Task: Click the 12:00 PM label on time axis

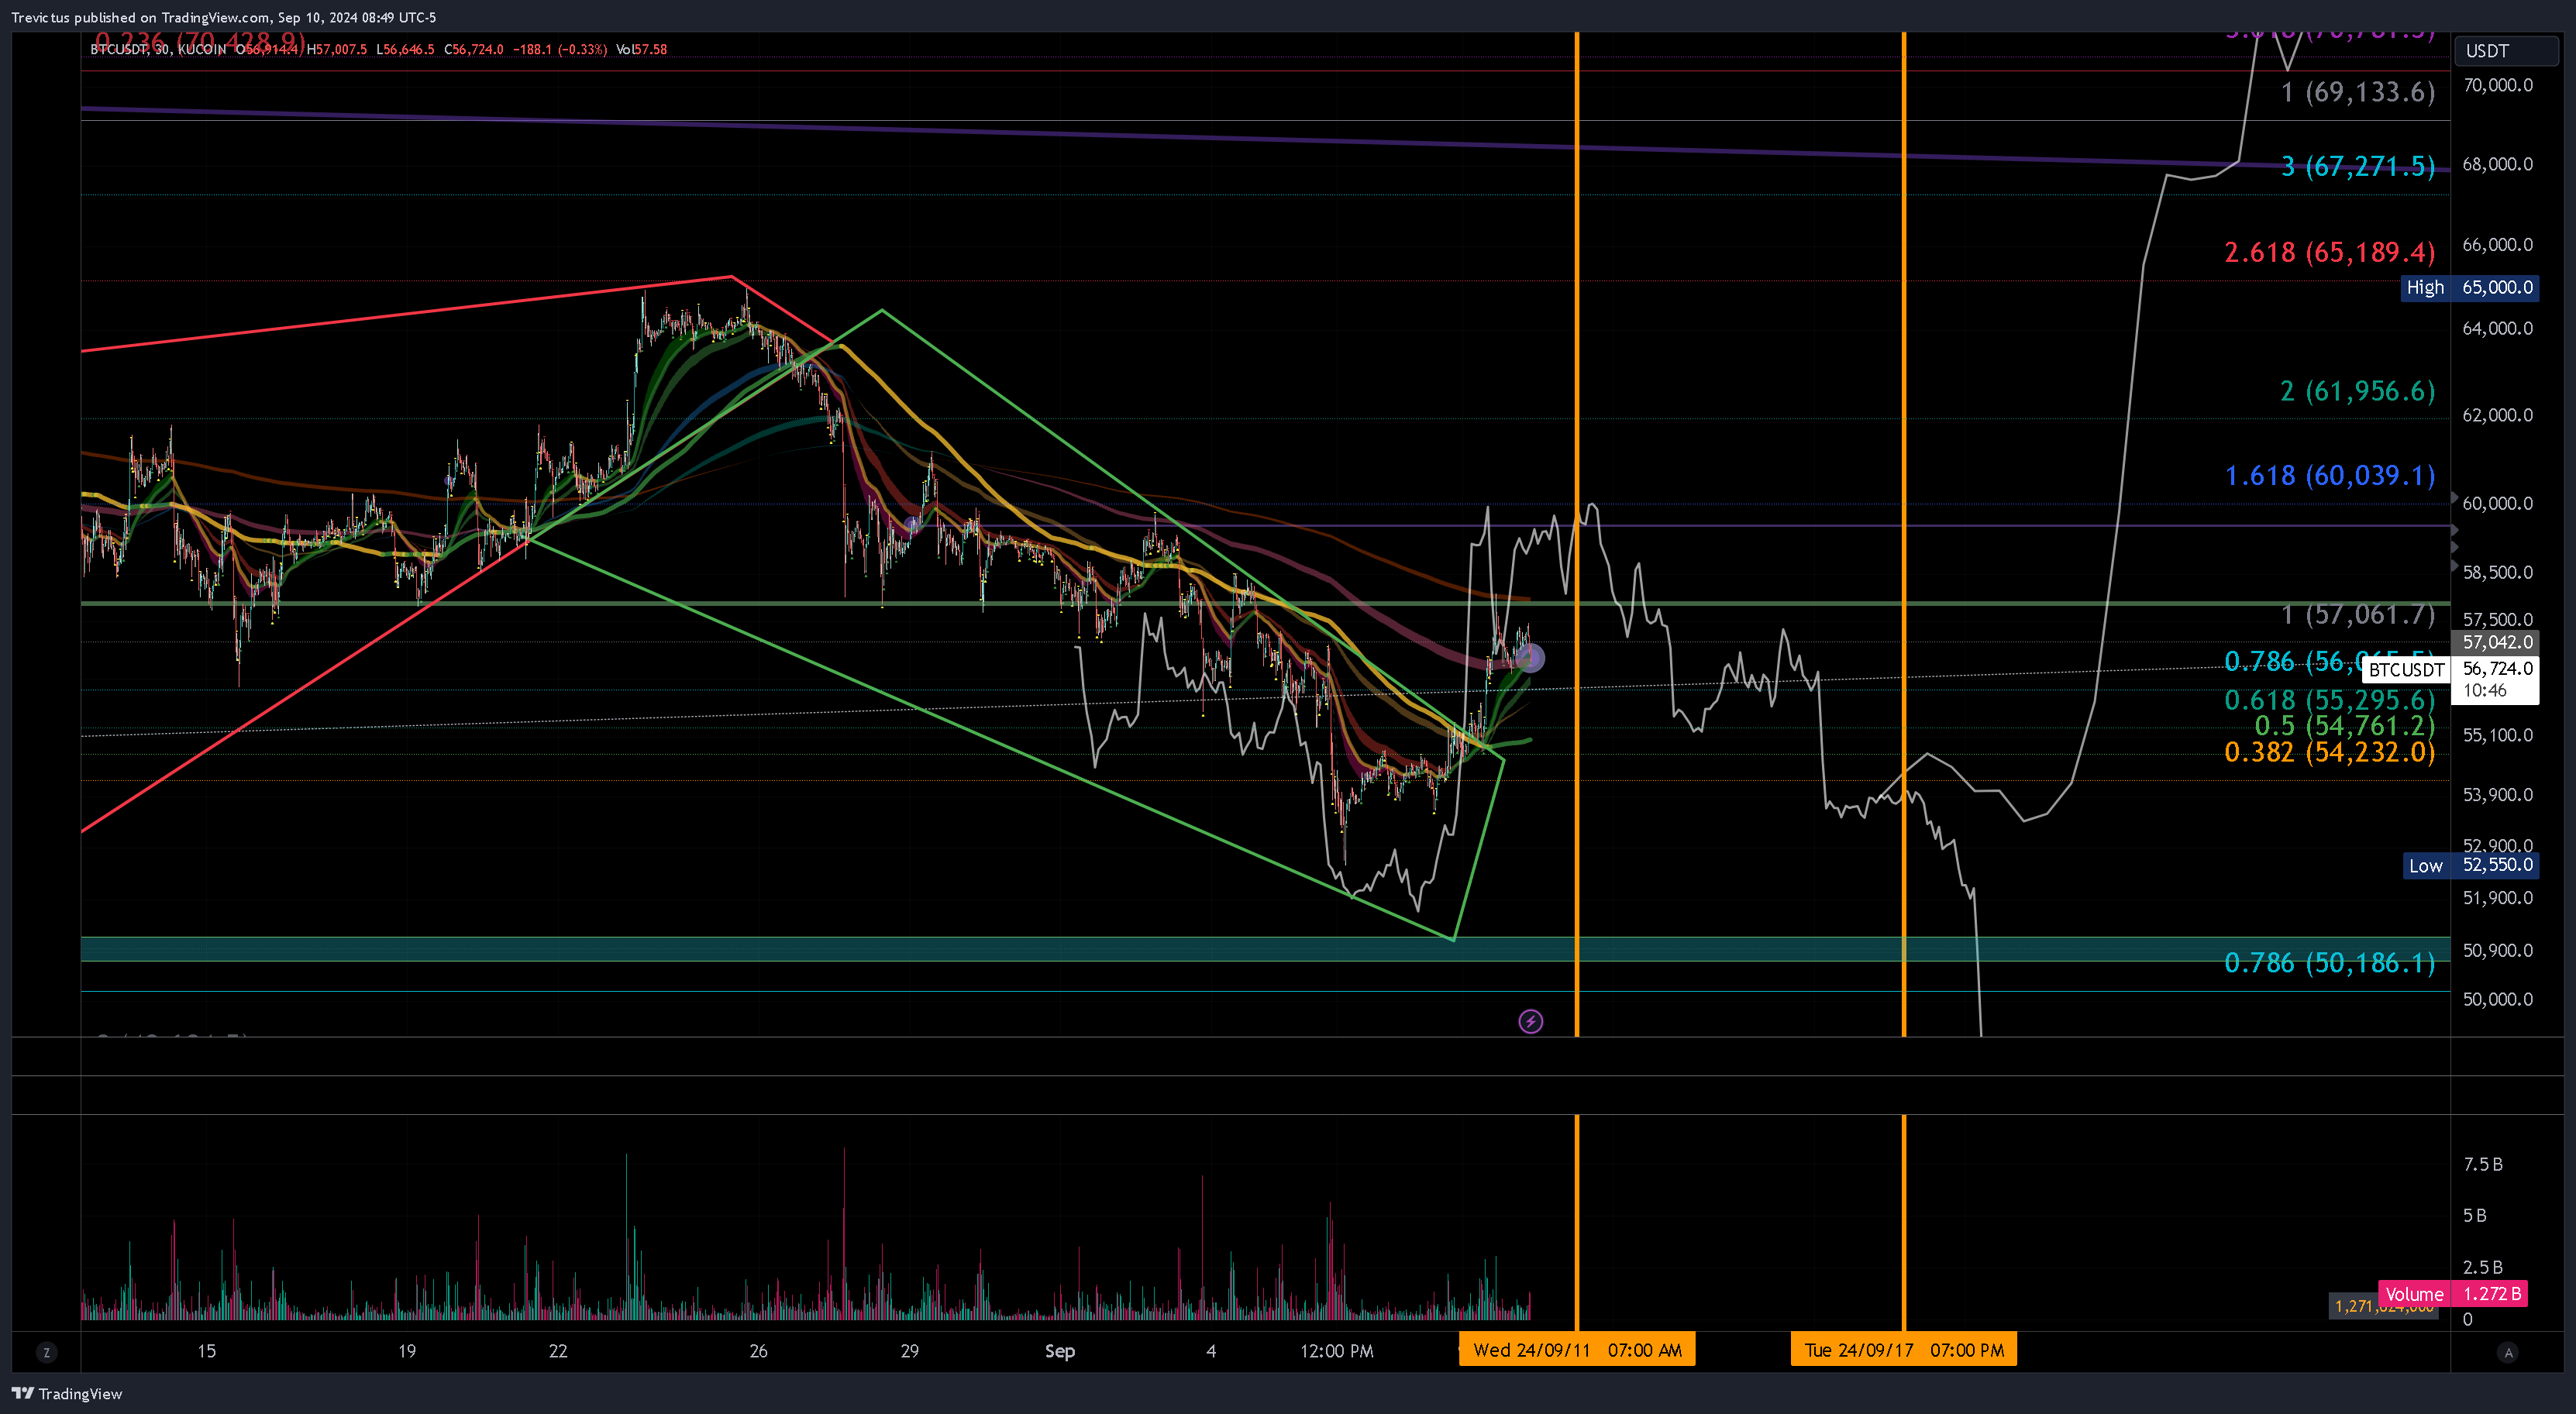Action: coord(1336,1351)
